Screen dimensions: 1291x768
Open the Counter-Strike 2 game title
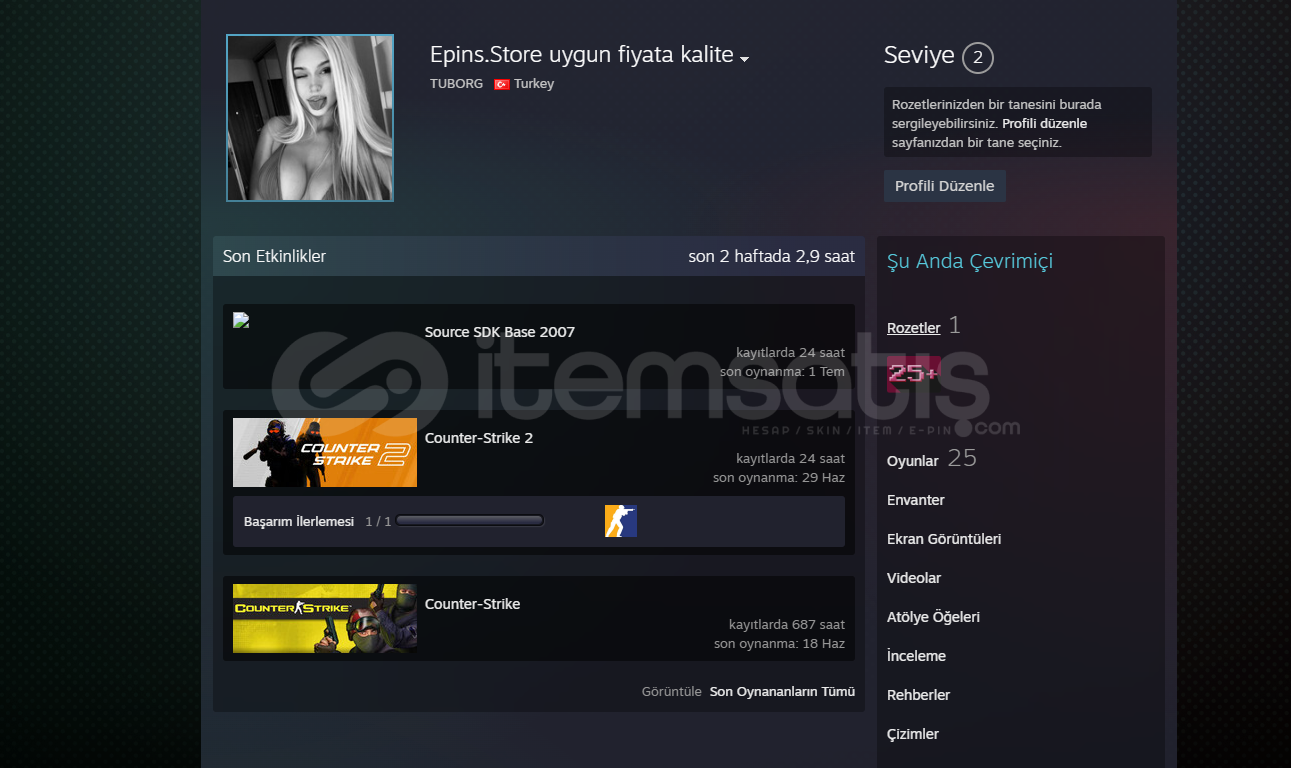click(479, 438)
